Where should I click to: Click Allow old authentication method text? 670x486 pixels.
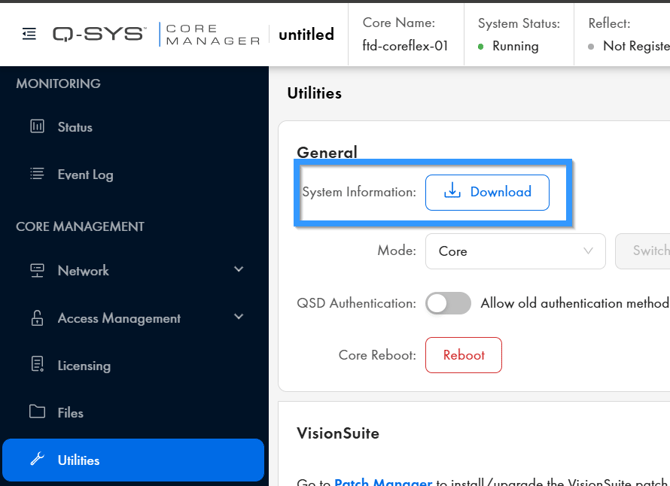pos(575,303)
